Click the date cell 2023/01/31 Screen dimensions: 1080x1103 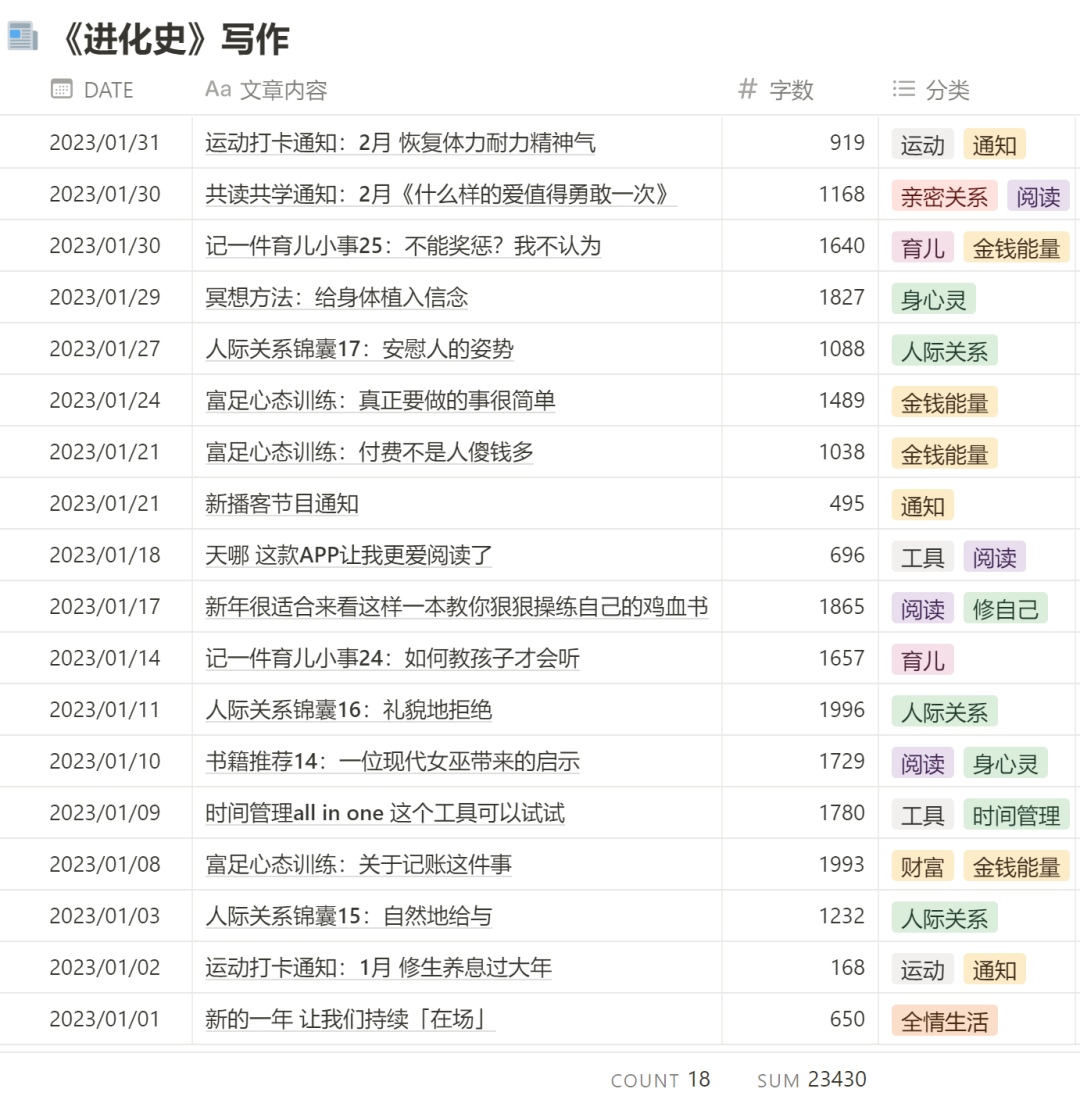click(105, 143)
